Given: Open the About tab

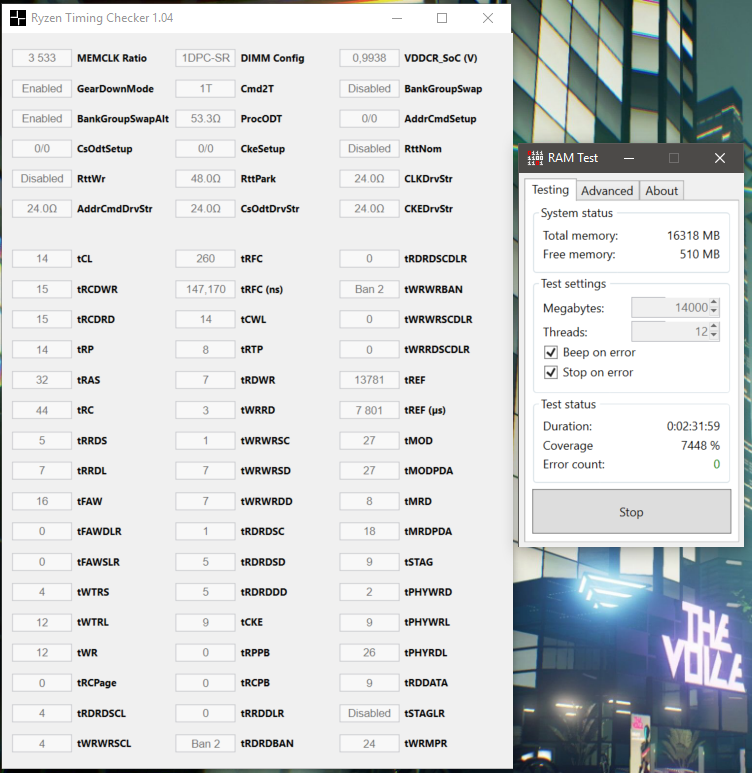Looking at the screenshot, I should (662, 191).
